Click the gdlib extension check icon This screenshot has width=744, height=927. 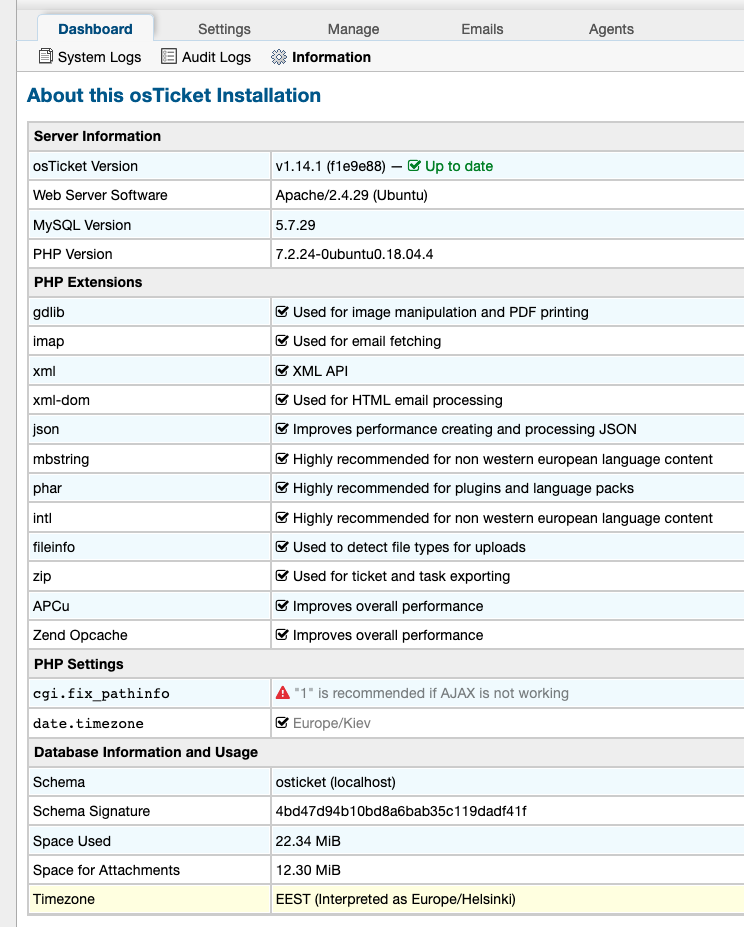click(x=282, y=312)
